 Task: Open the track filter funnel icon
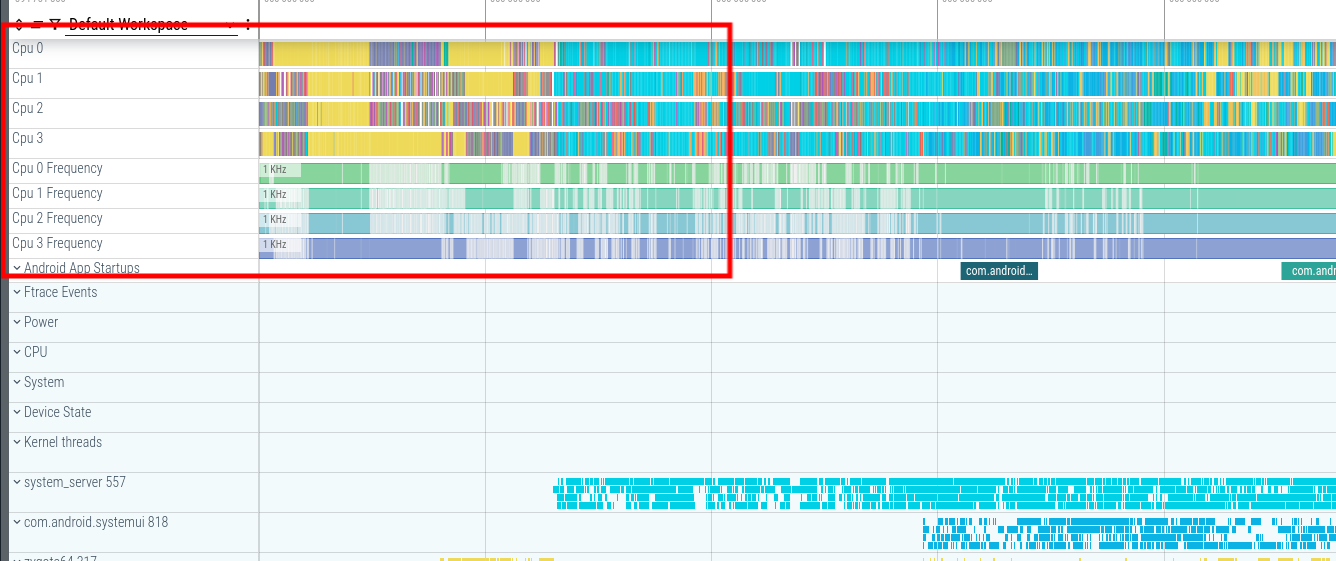click(55, 25)
